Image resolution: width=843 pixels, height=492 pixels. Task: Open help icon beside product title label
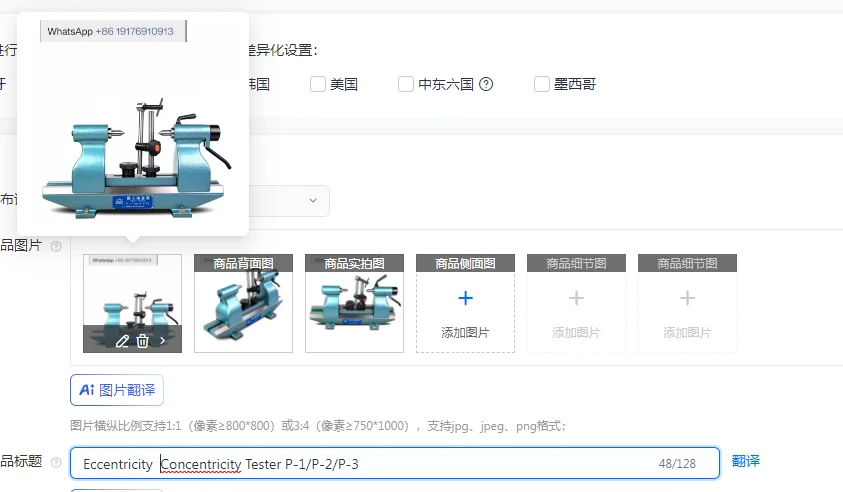point(56,462)
